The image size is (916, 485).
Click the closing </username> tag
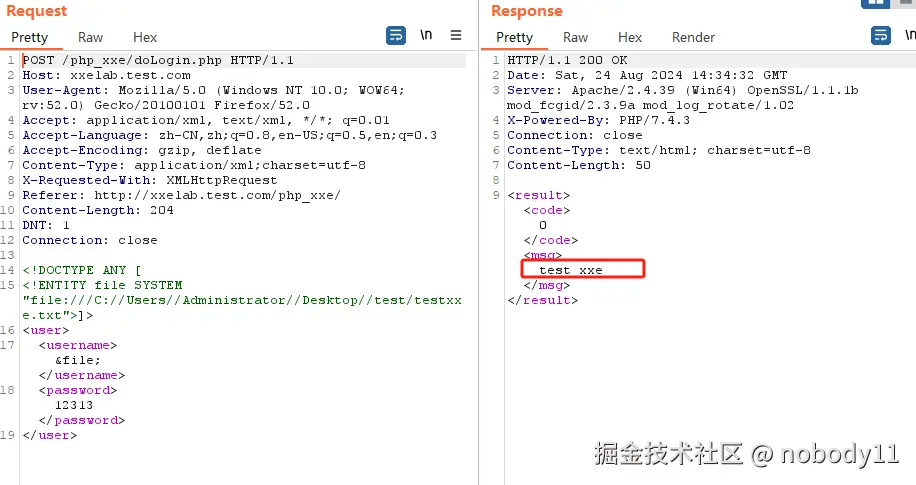(82, 375)
